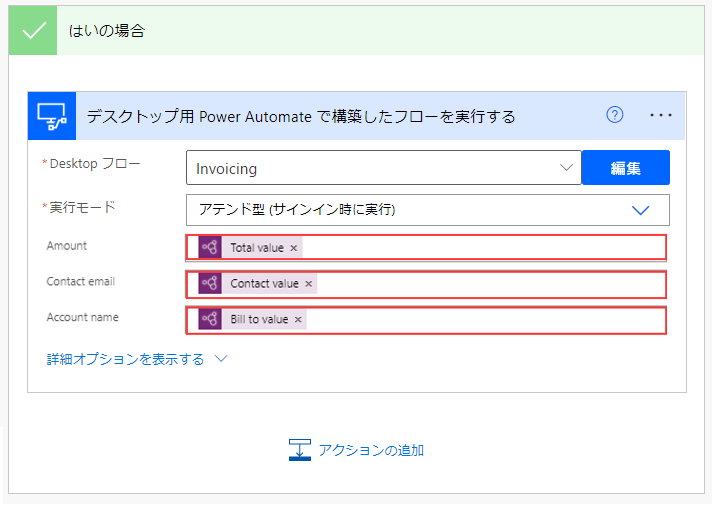
Task: Click アテンド型 (サインイン時に実行) text
Action: tap(297, 210)
